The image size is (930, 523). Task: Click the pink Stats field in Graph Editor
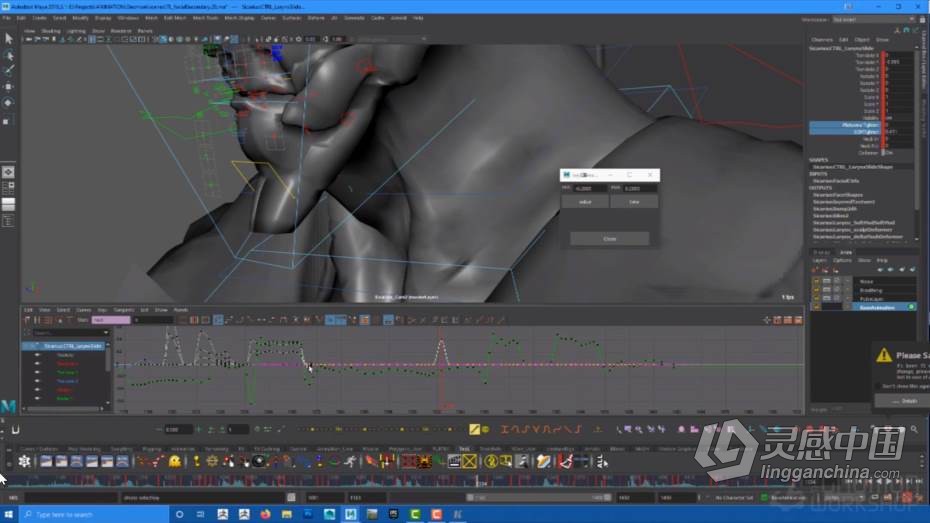pyautogui.click(x=111, y=320)
